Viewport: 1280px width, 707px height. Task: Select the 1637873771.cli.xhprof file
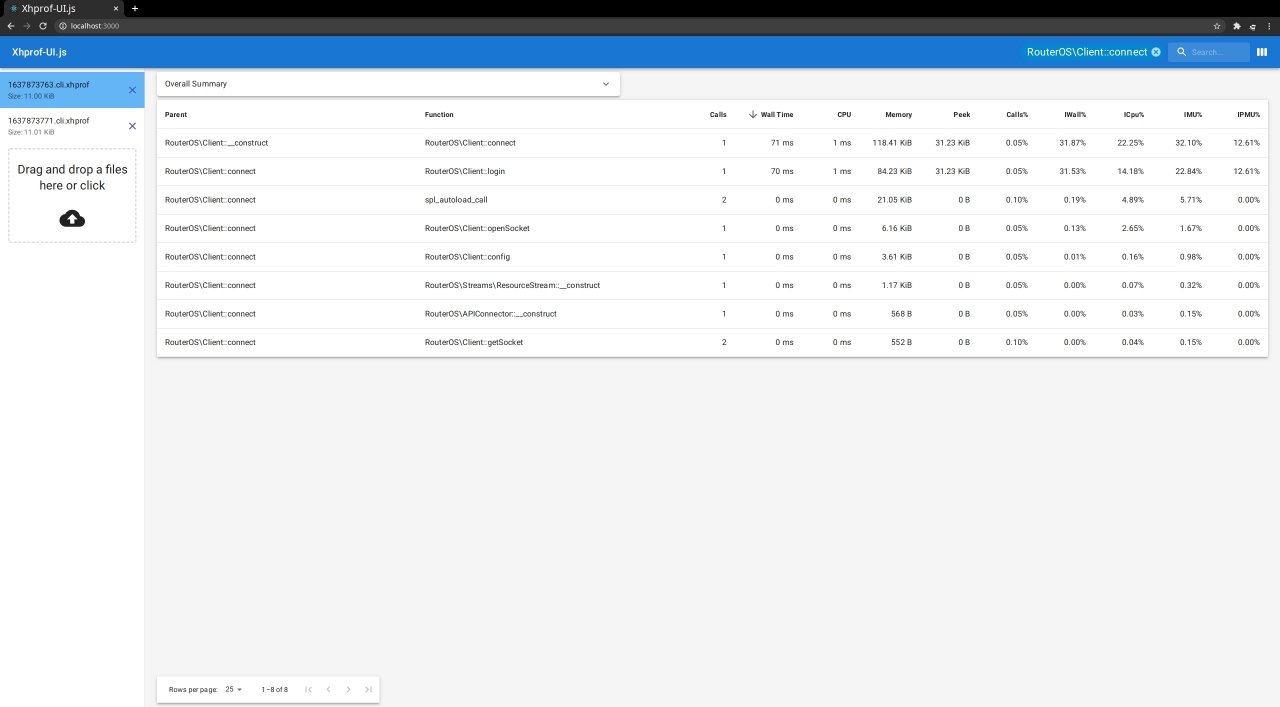pos(72,126)
